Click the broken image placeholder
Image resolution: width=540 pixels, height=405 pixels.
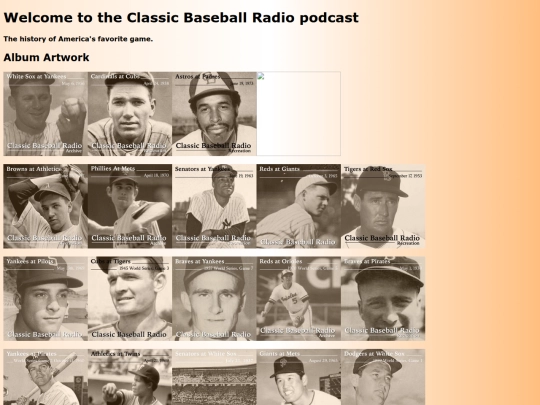click(299, 114)
